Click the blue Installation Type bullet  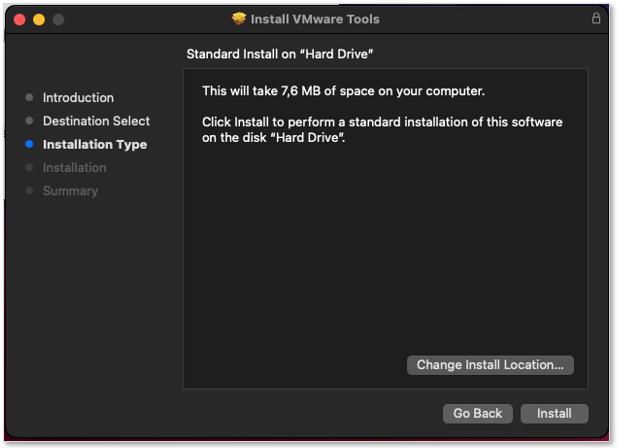pos(29,144)
